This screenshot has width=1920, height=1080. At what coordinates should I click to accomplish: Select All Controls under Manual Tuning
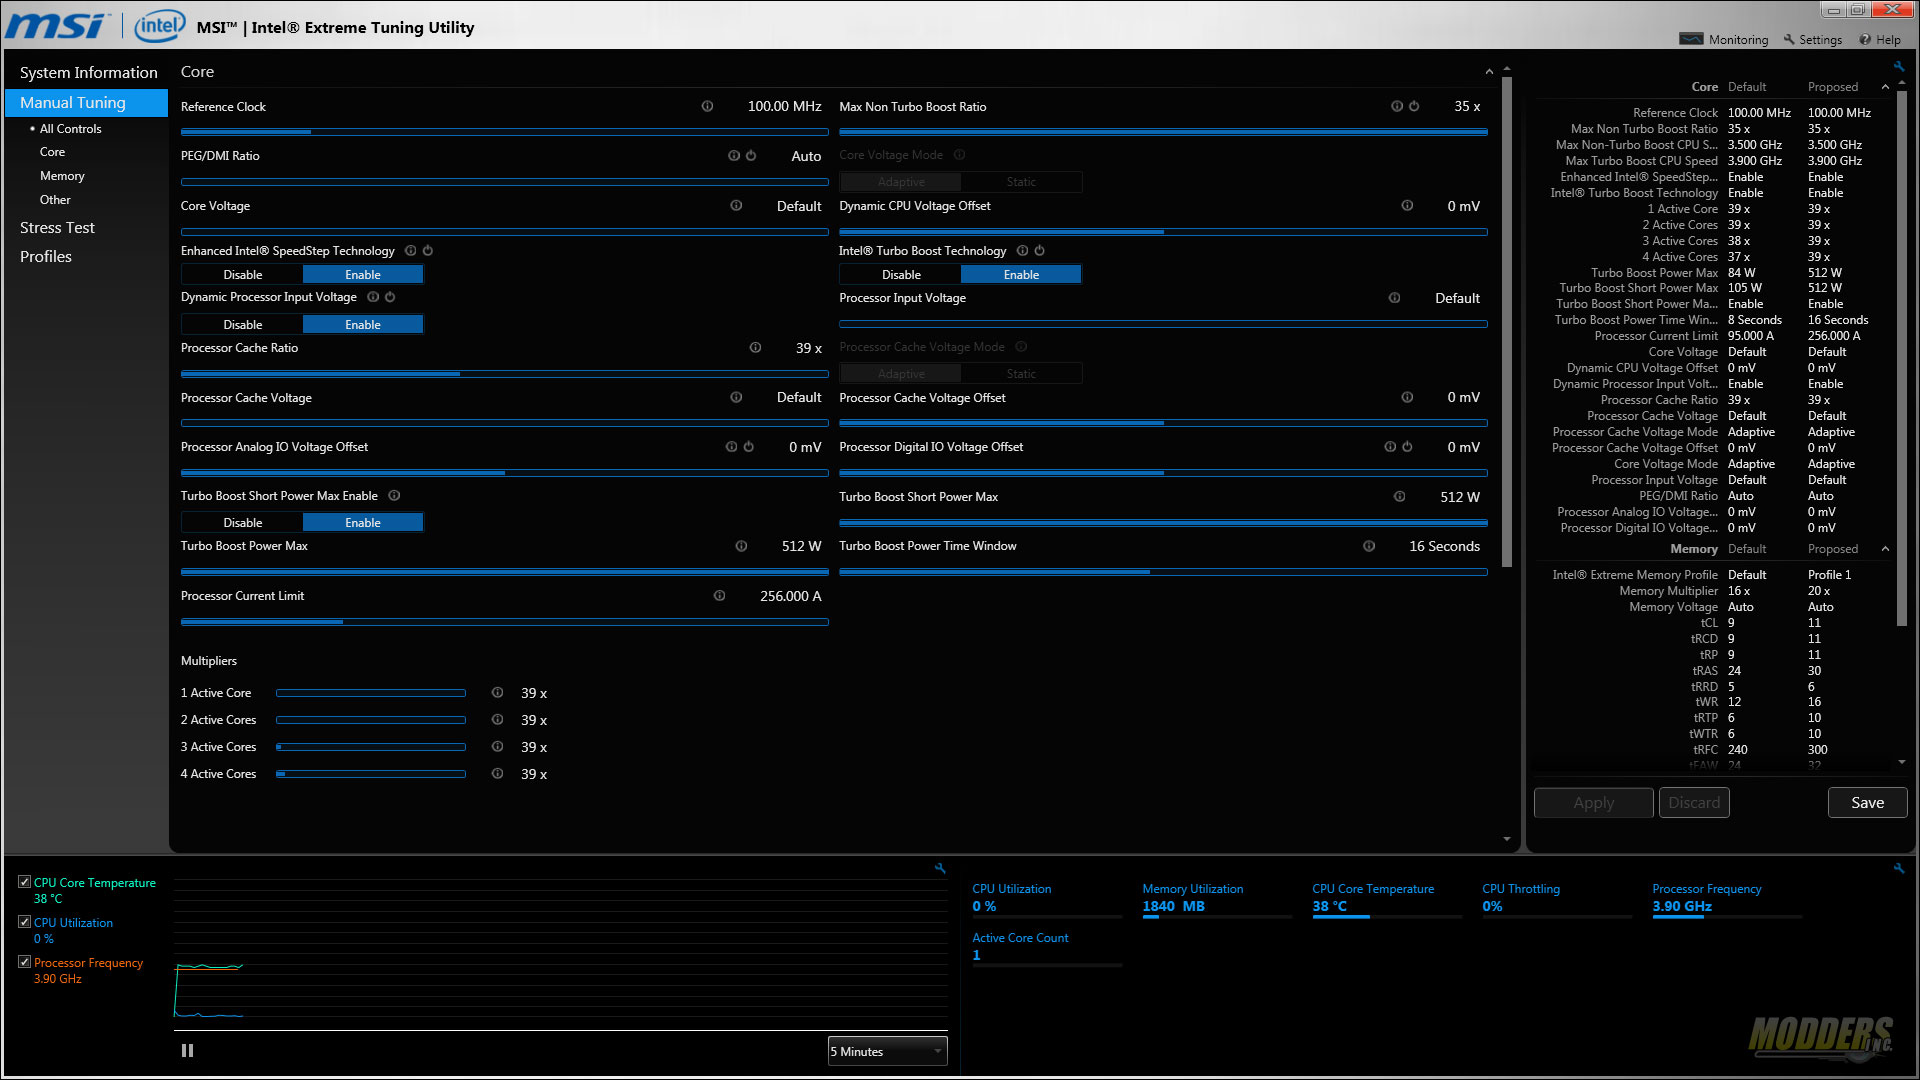70,129
